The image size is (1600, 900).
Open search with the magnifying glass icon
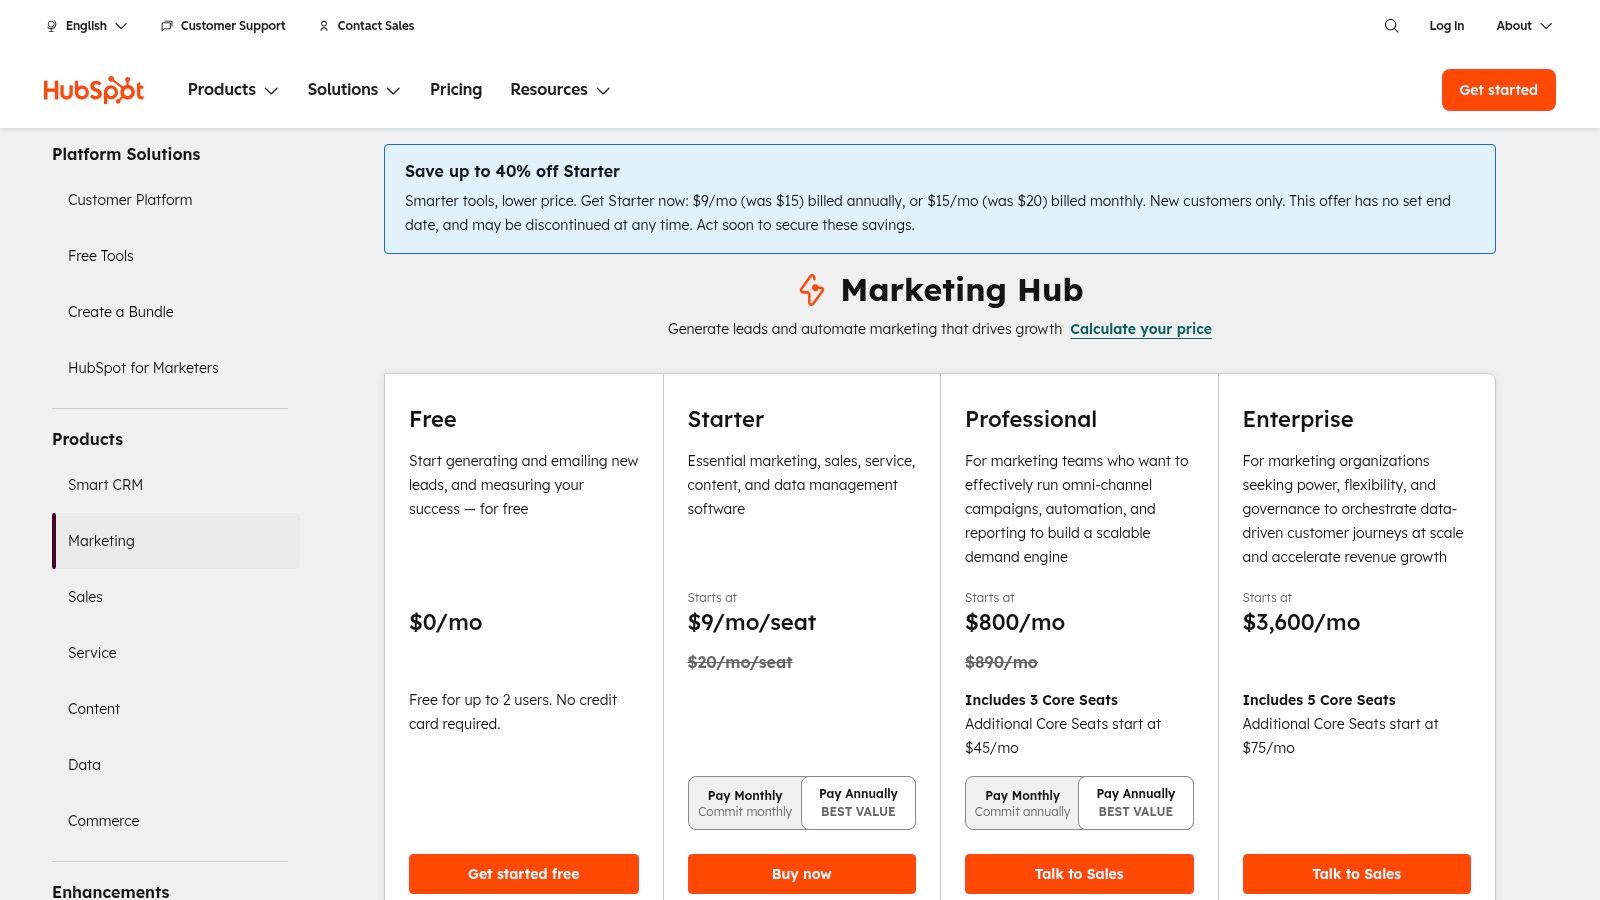[x=1391, y=26]
